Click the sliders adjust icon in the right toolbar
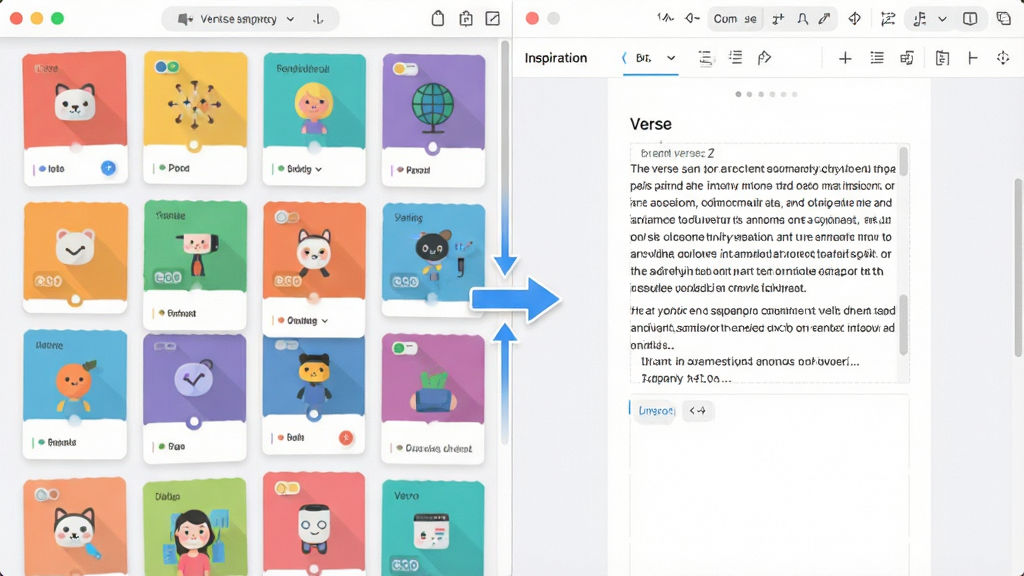The width and height of the screenshot is (1024, 576). tap(888, 18)
